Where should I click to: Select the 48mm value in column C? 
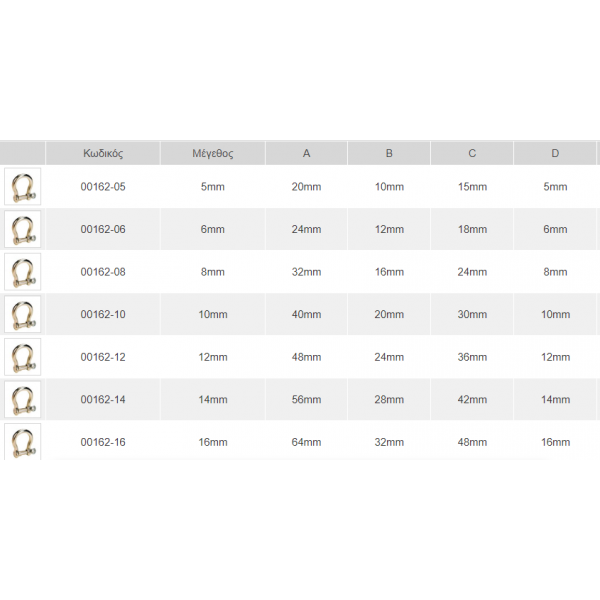[x=472, y=442]
